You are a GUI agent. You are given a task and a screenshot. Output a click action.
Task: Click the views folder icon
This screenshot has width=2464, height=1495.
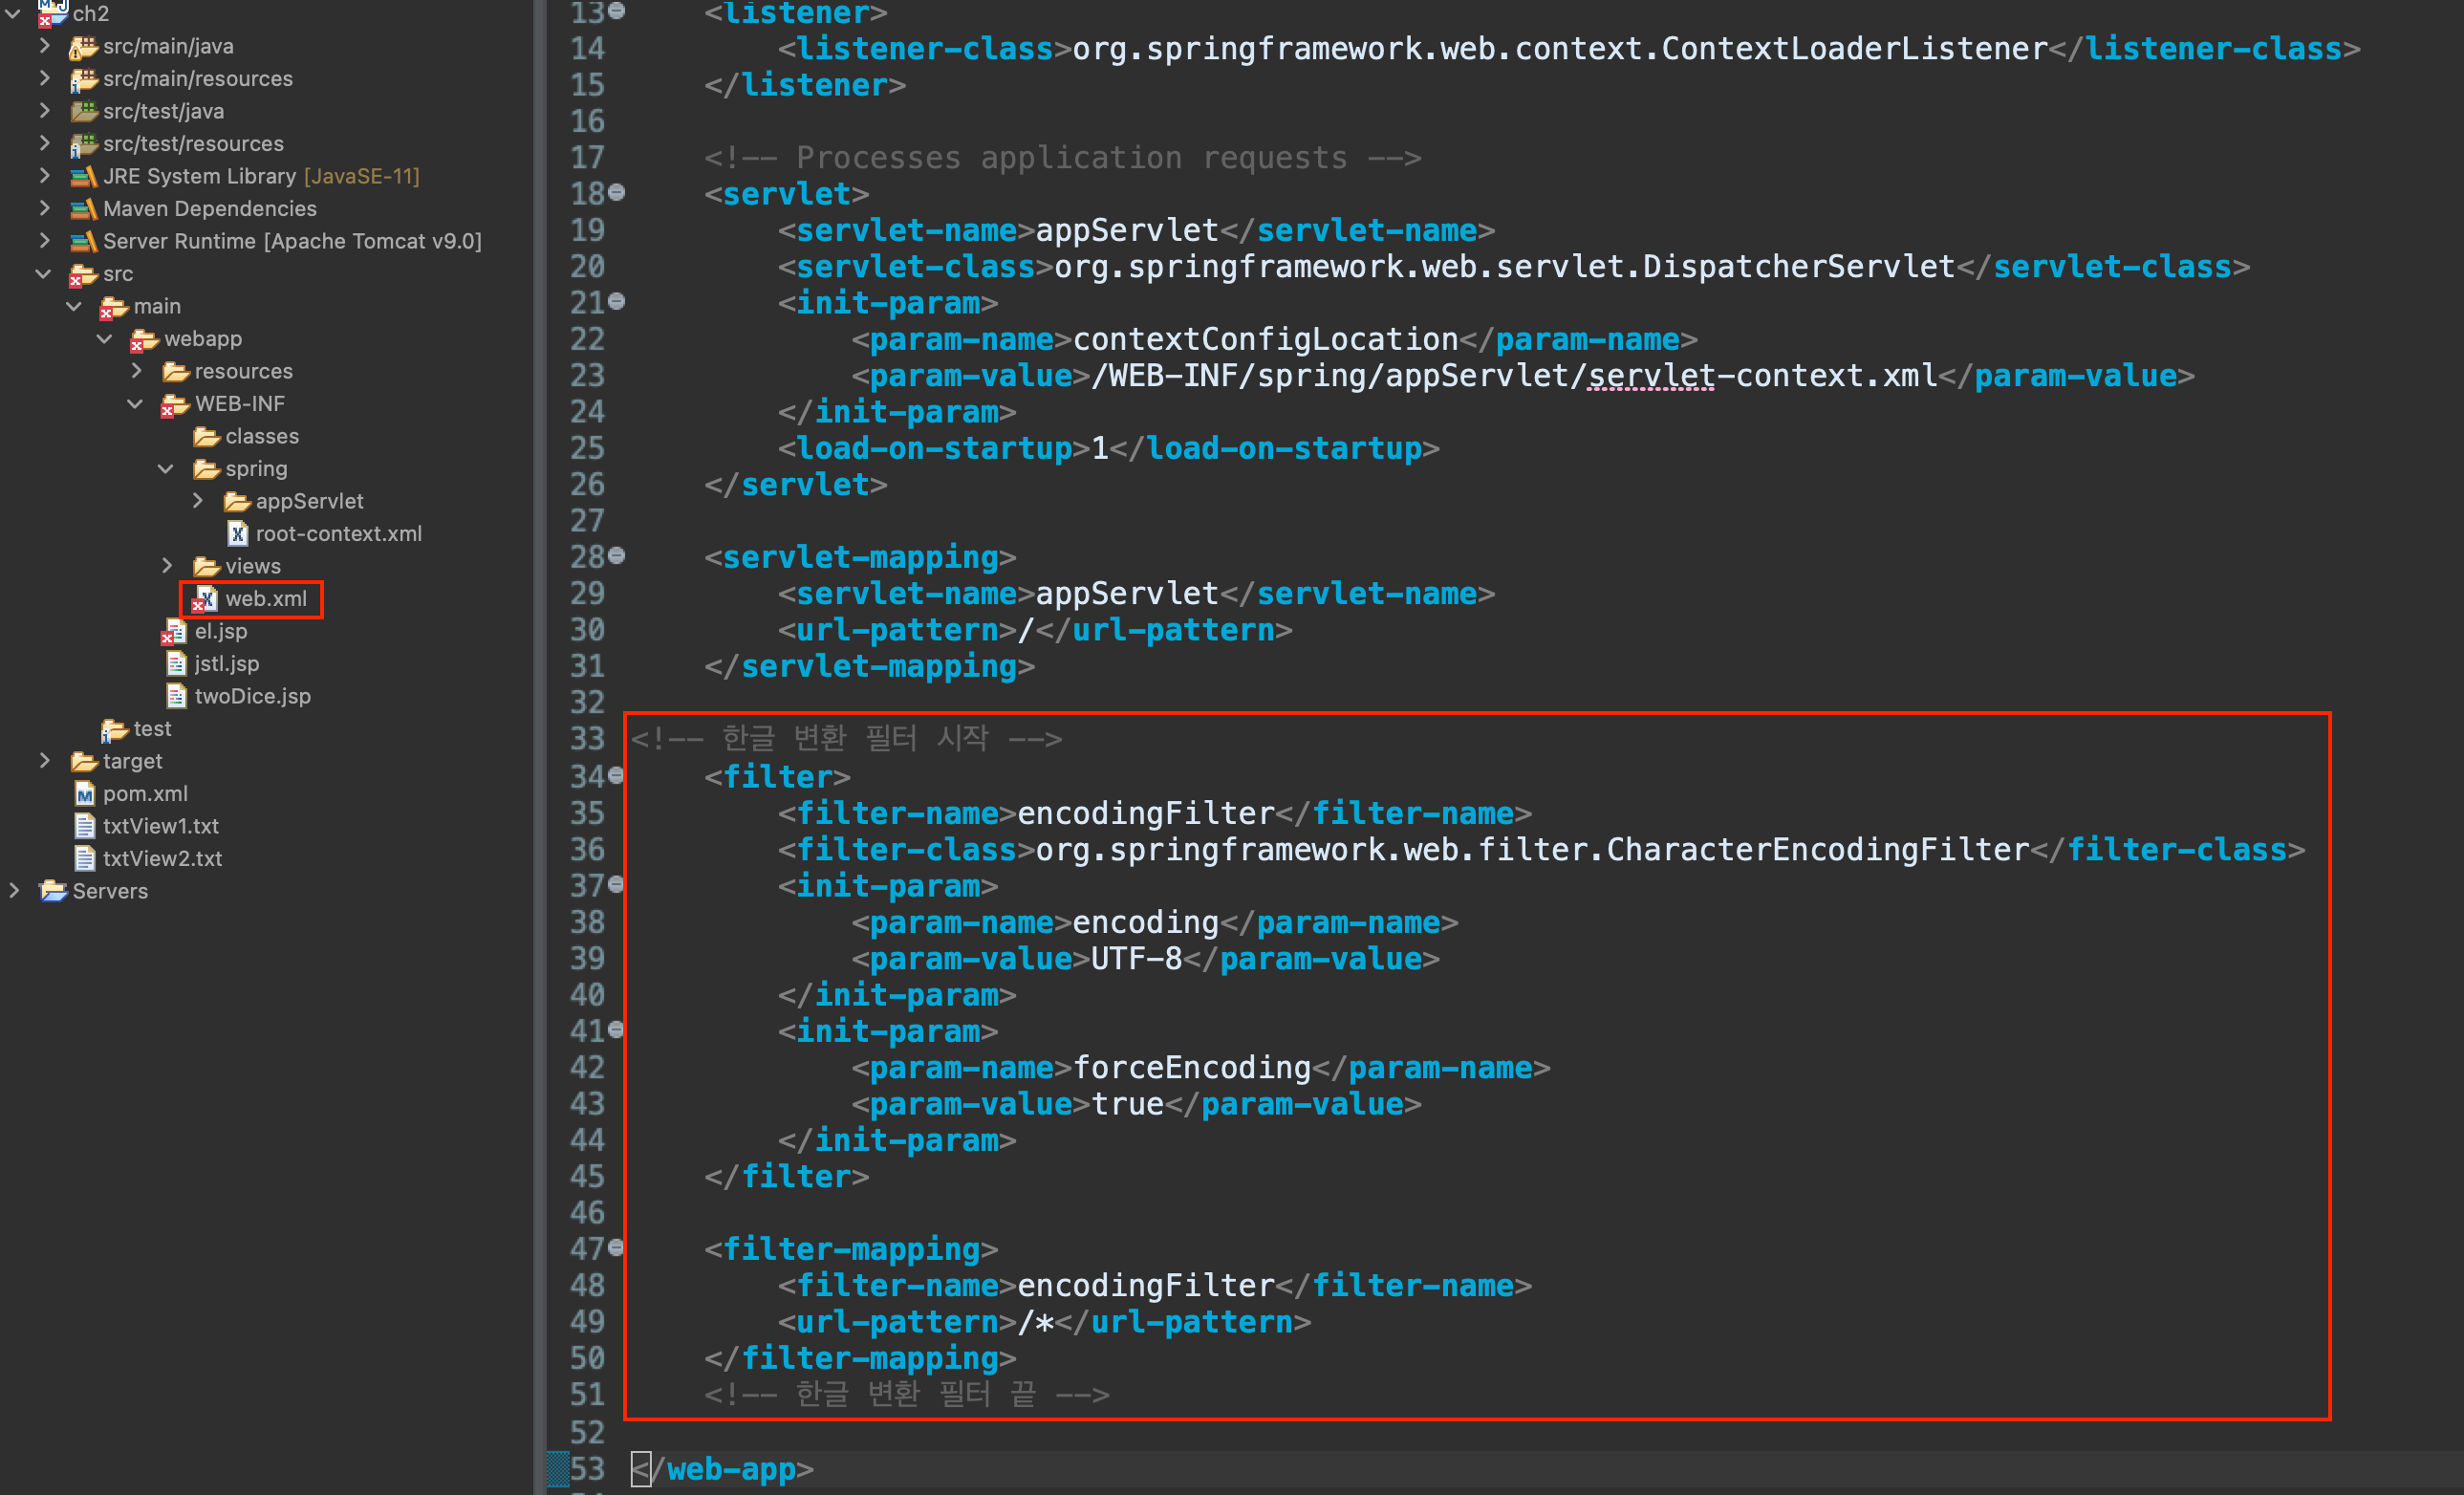click(206, 567)
